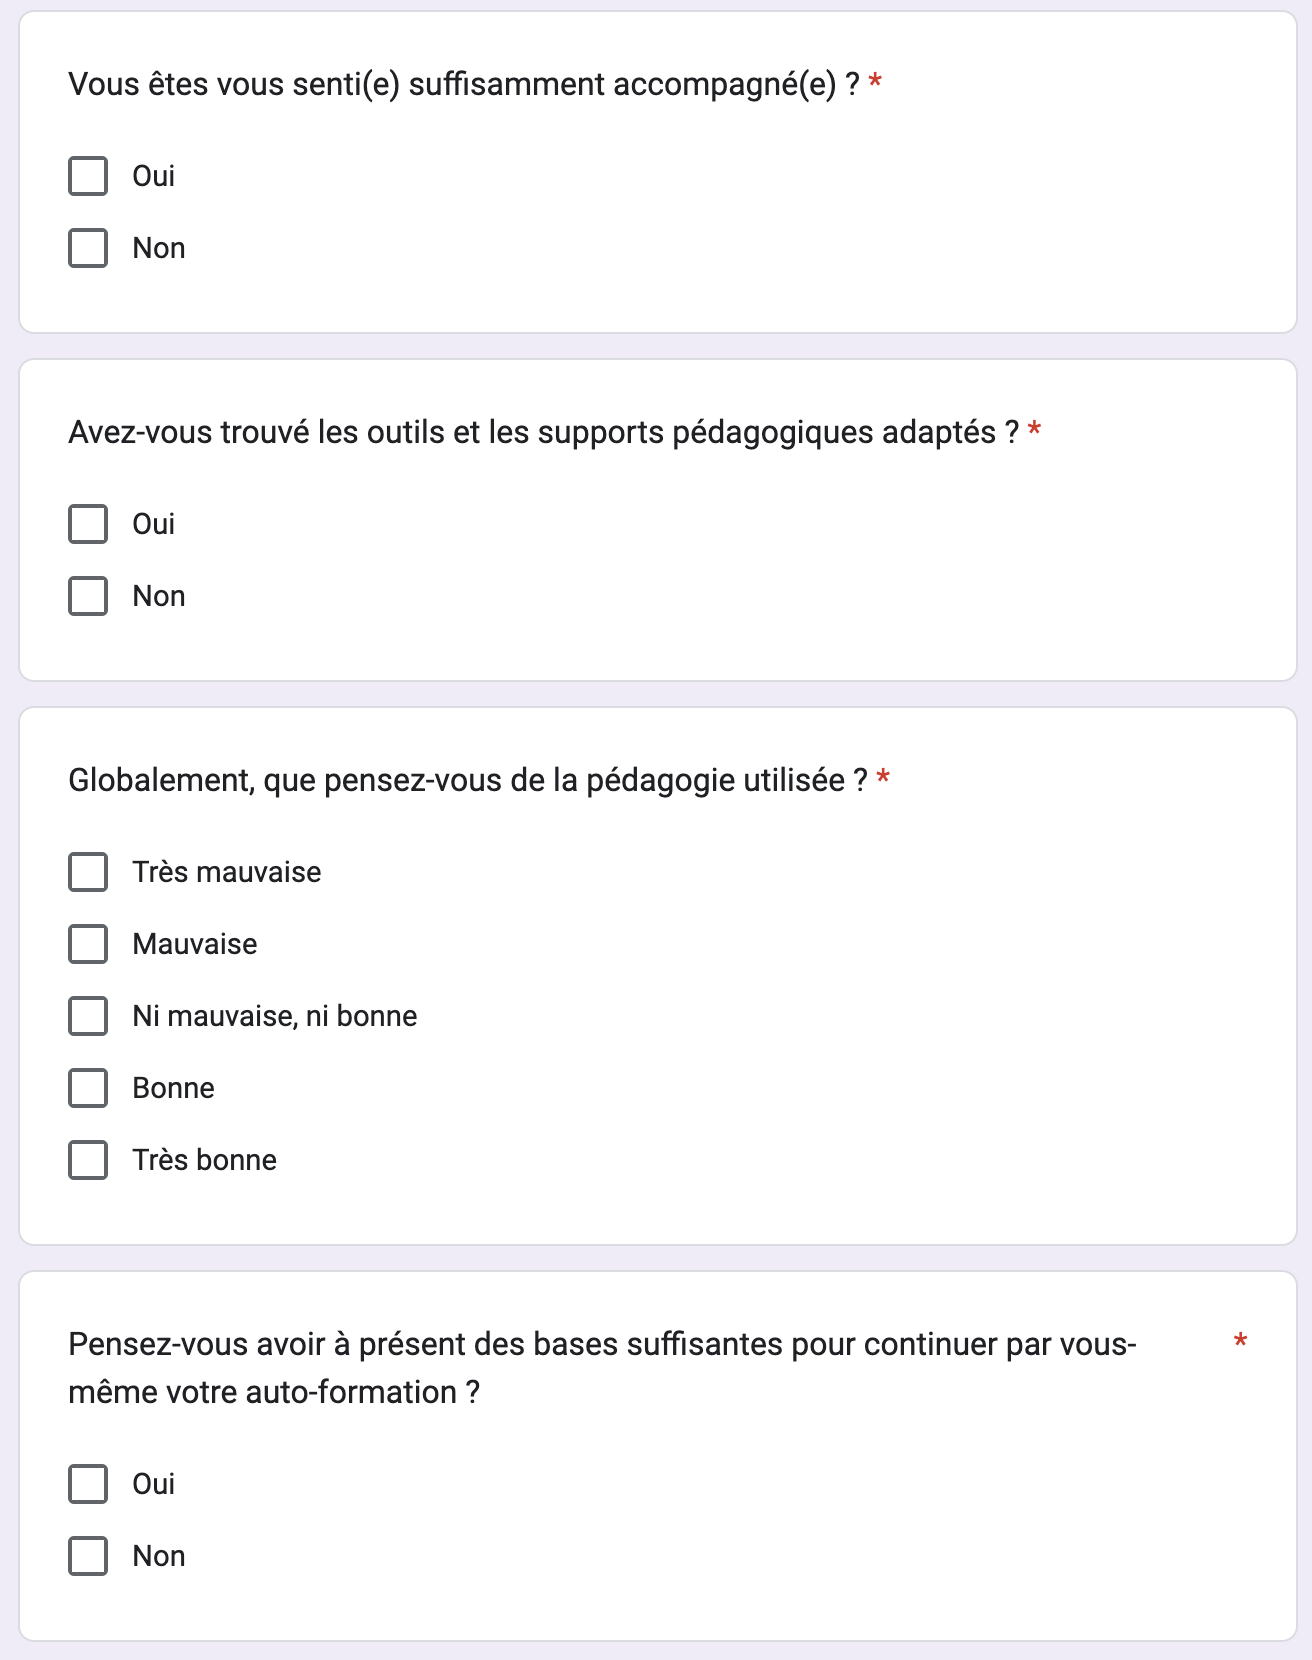The height and width of the screenshot is (1660, 1312).
Task: Enable the 'Mauvaise' checkbox square
Action: [88, 944]
